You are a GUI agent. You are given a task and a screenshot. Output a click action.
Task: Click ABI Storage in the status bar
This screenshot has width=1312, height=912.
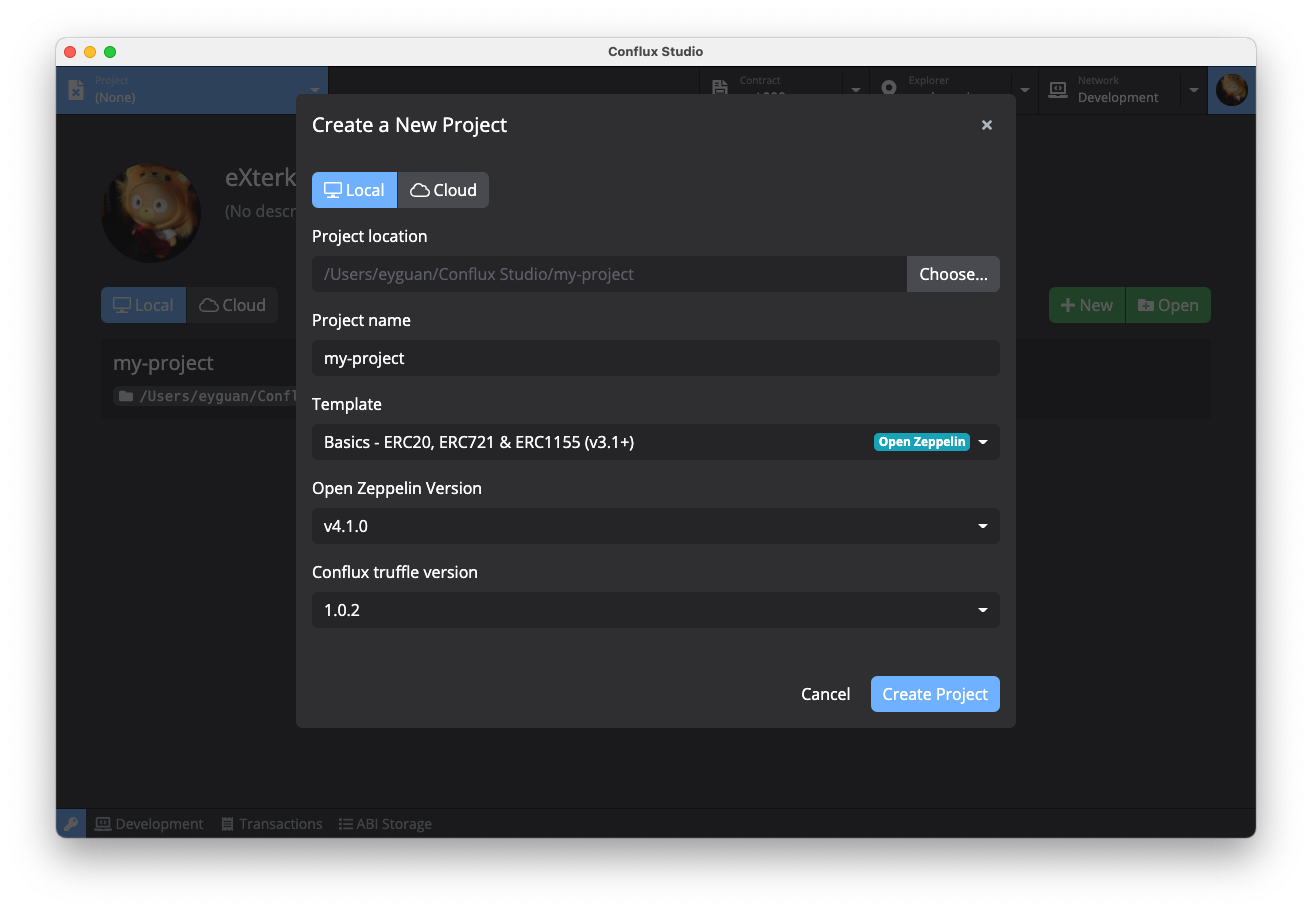[385, 824]
